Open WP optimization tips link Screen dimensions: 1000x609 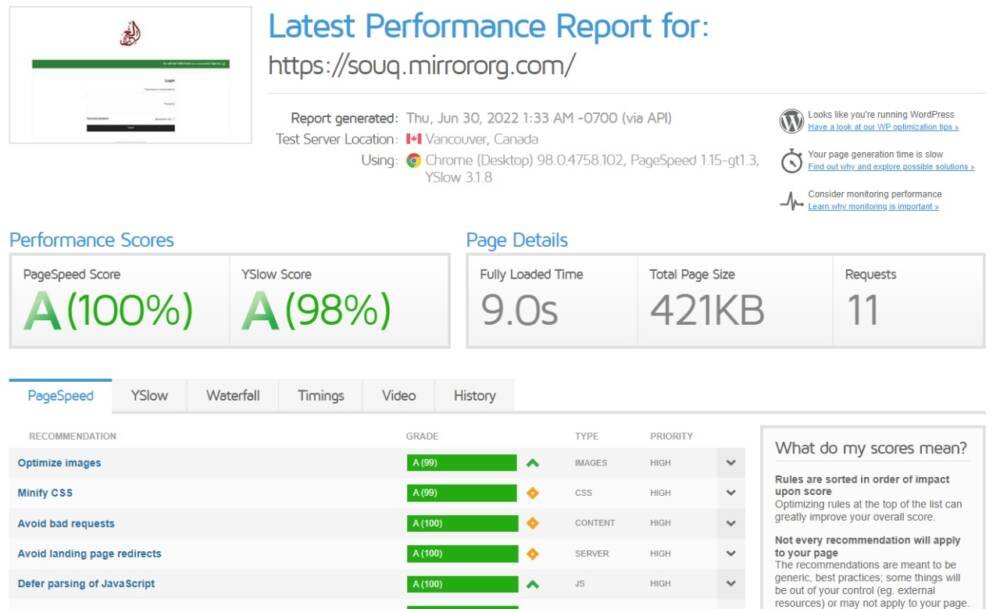(883, 127)
